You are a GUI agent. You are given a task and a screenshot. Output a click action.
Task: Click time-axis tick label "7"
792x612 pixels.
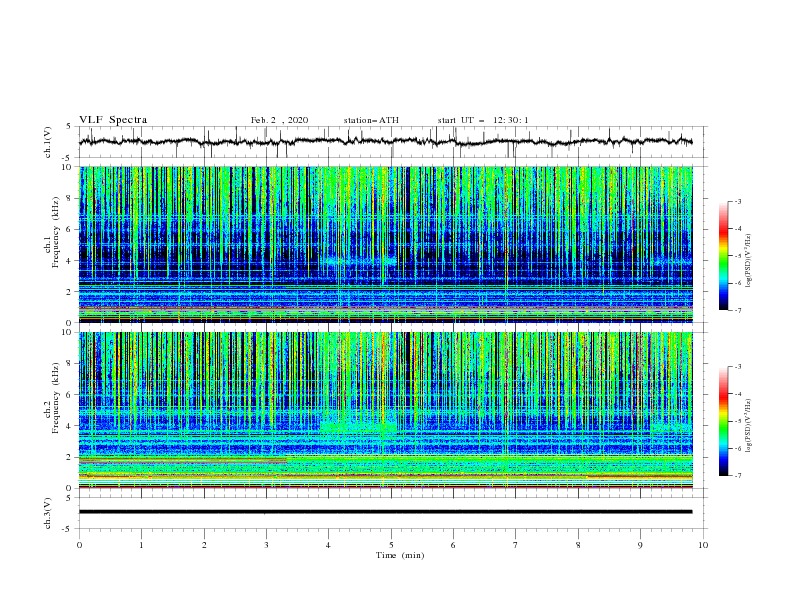click(516, 545)
